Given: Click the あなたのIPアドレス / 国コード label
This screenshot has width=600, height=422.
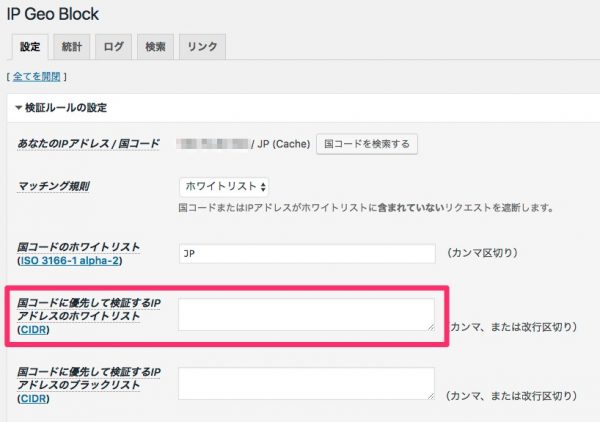Looking at the screenshot, I should [88, 144].
